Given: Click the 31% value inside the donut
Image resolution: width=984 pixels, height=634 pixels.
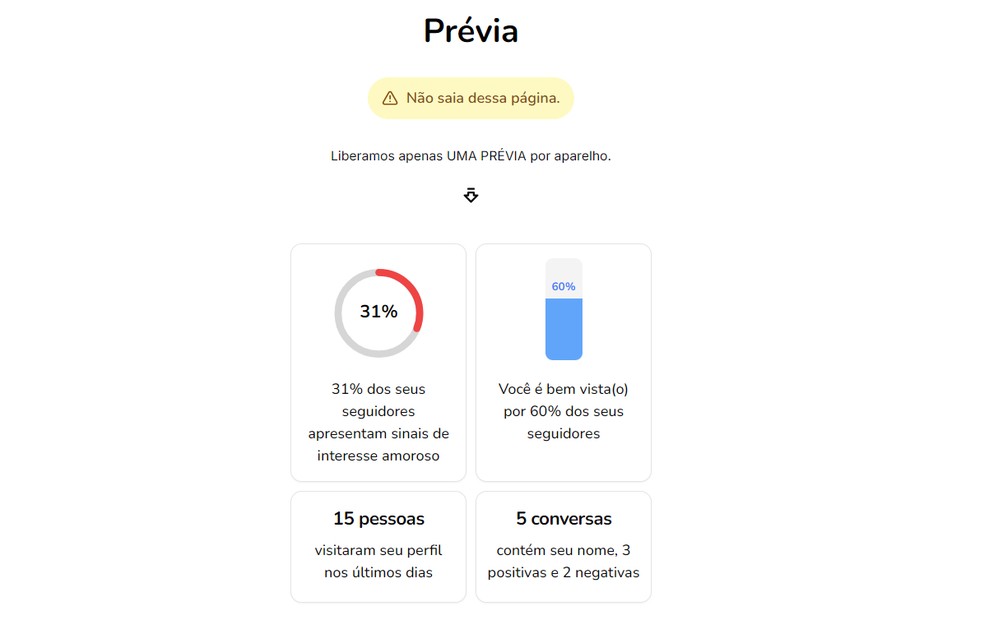Looking at the screenshot, I should 378,312.
